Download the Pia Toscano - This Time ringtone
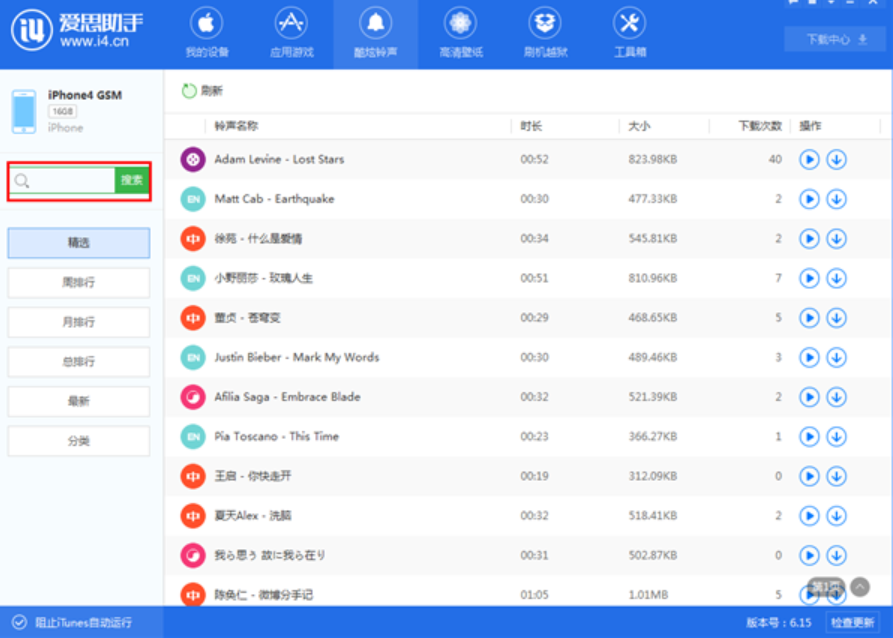Screen dimensions: 893x638 837,437
